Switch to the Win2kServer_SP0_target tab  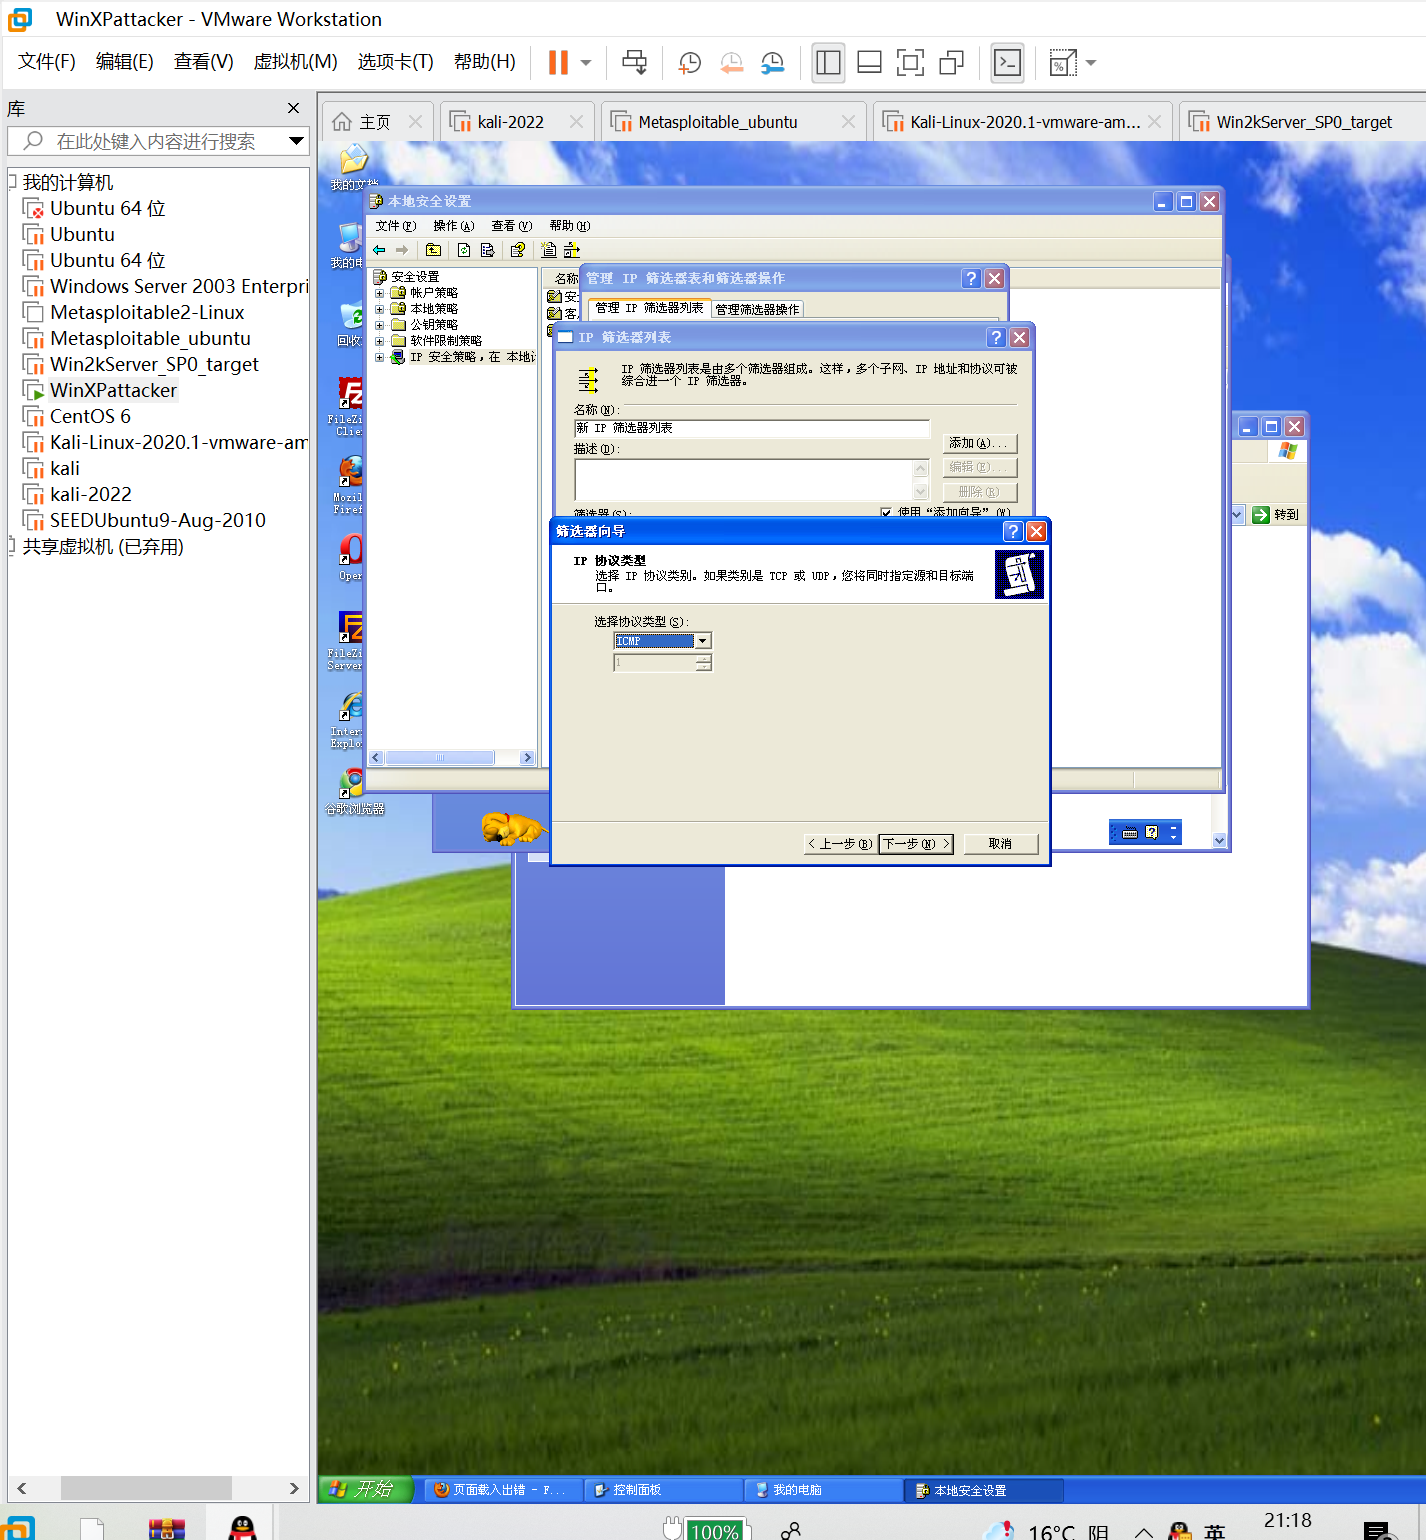click(1303, 122)
